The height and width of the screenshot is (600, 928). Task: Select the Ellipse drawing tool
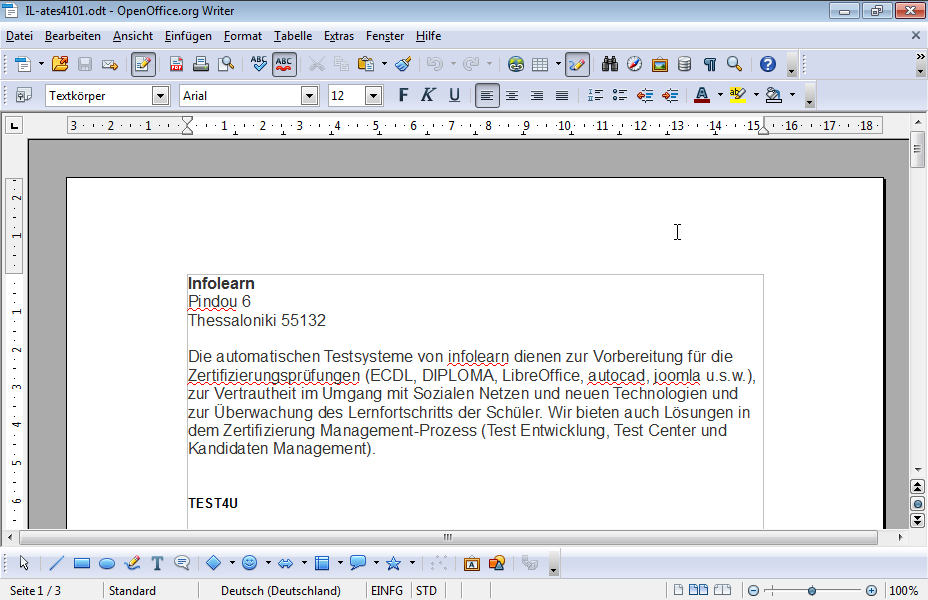click(107, 563)
